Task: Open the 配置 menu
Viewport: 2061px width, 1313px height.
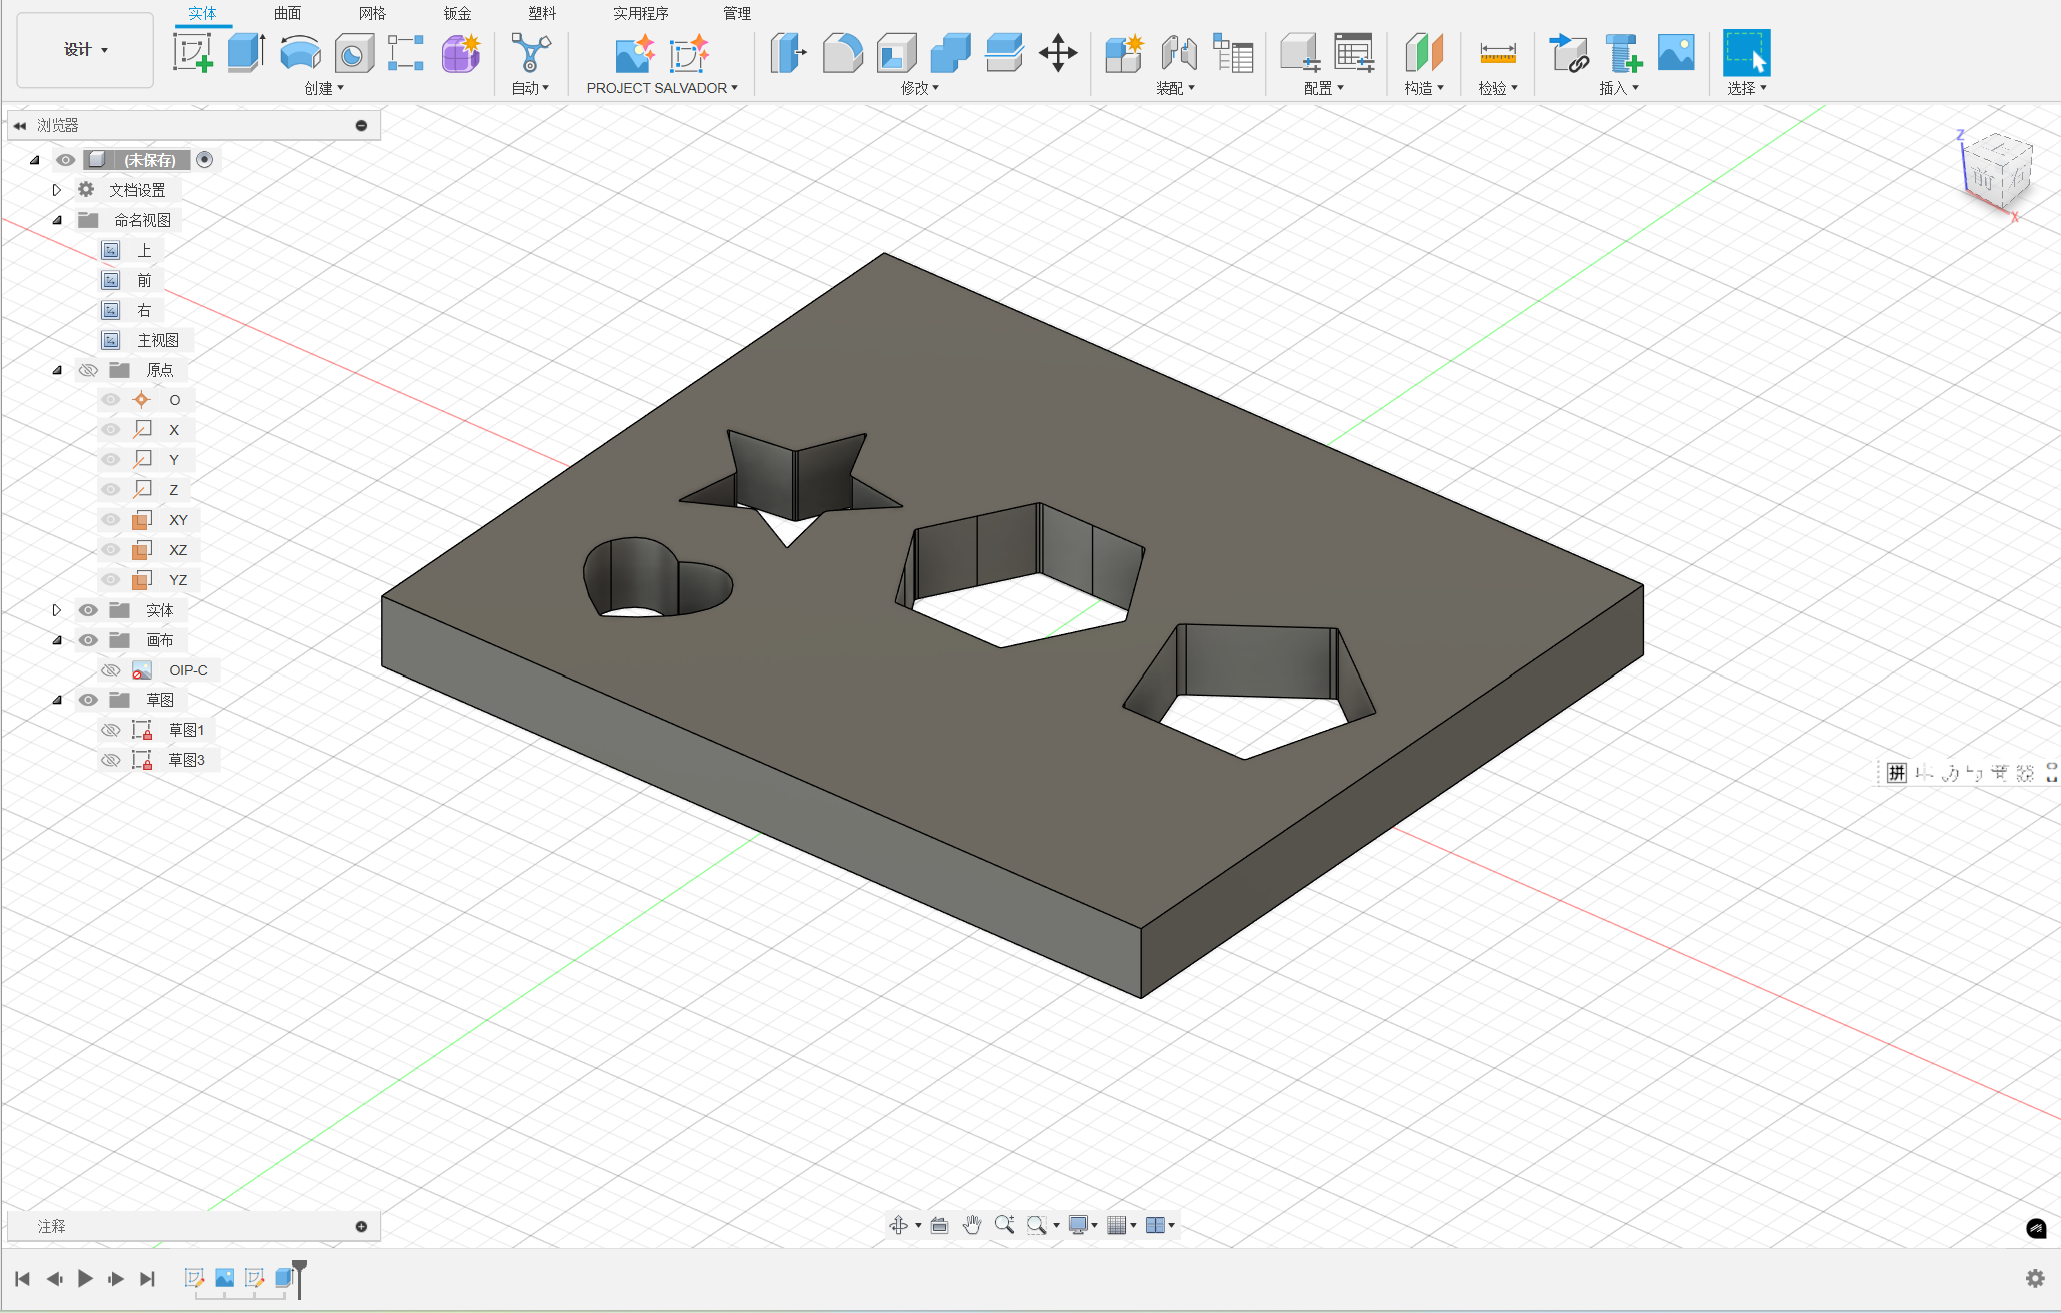Action: (1323, 88)
